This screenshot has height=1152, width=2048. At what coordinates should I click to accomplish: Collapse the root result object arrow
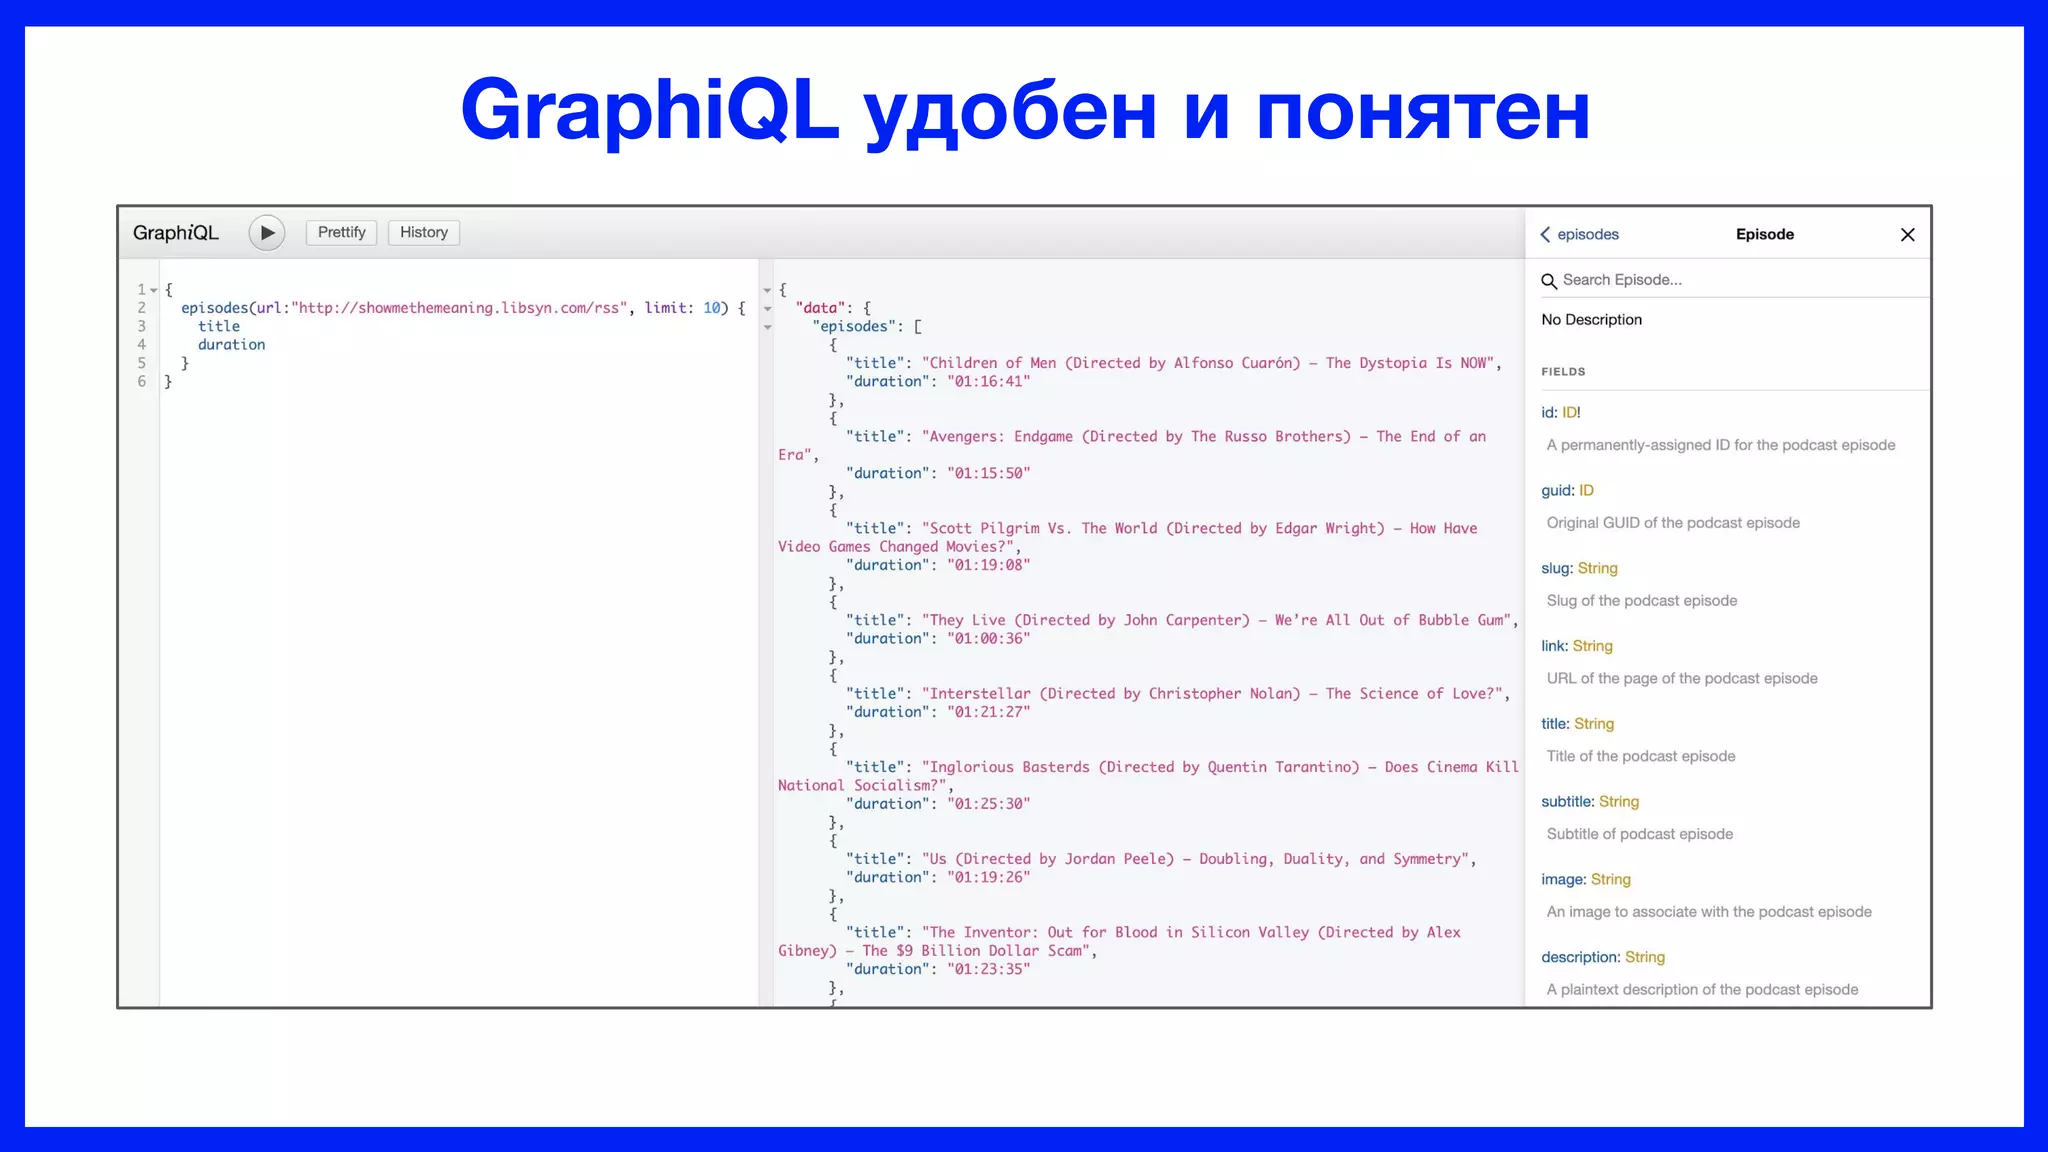[x=768, y=290]
